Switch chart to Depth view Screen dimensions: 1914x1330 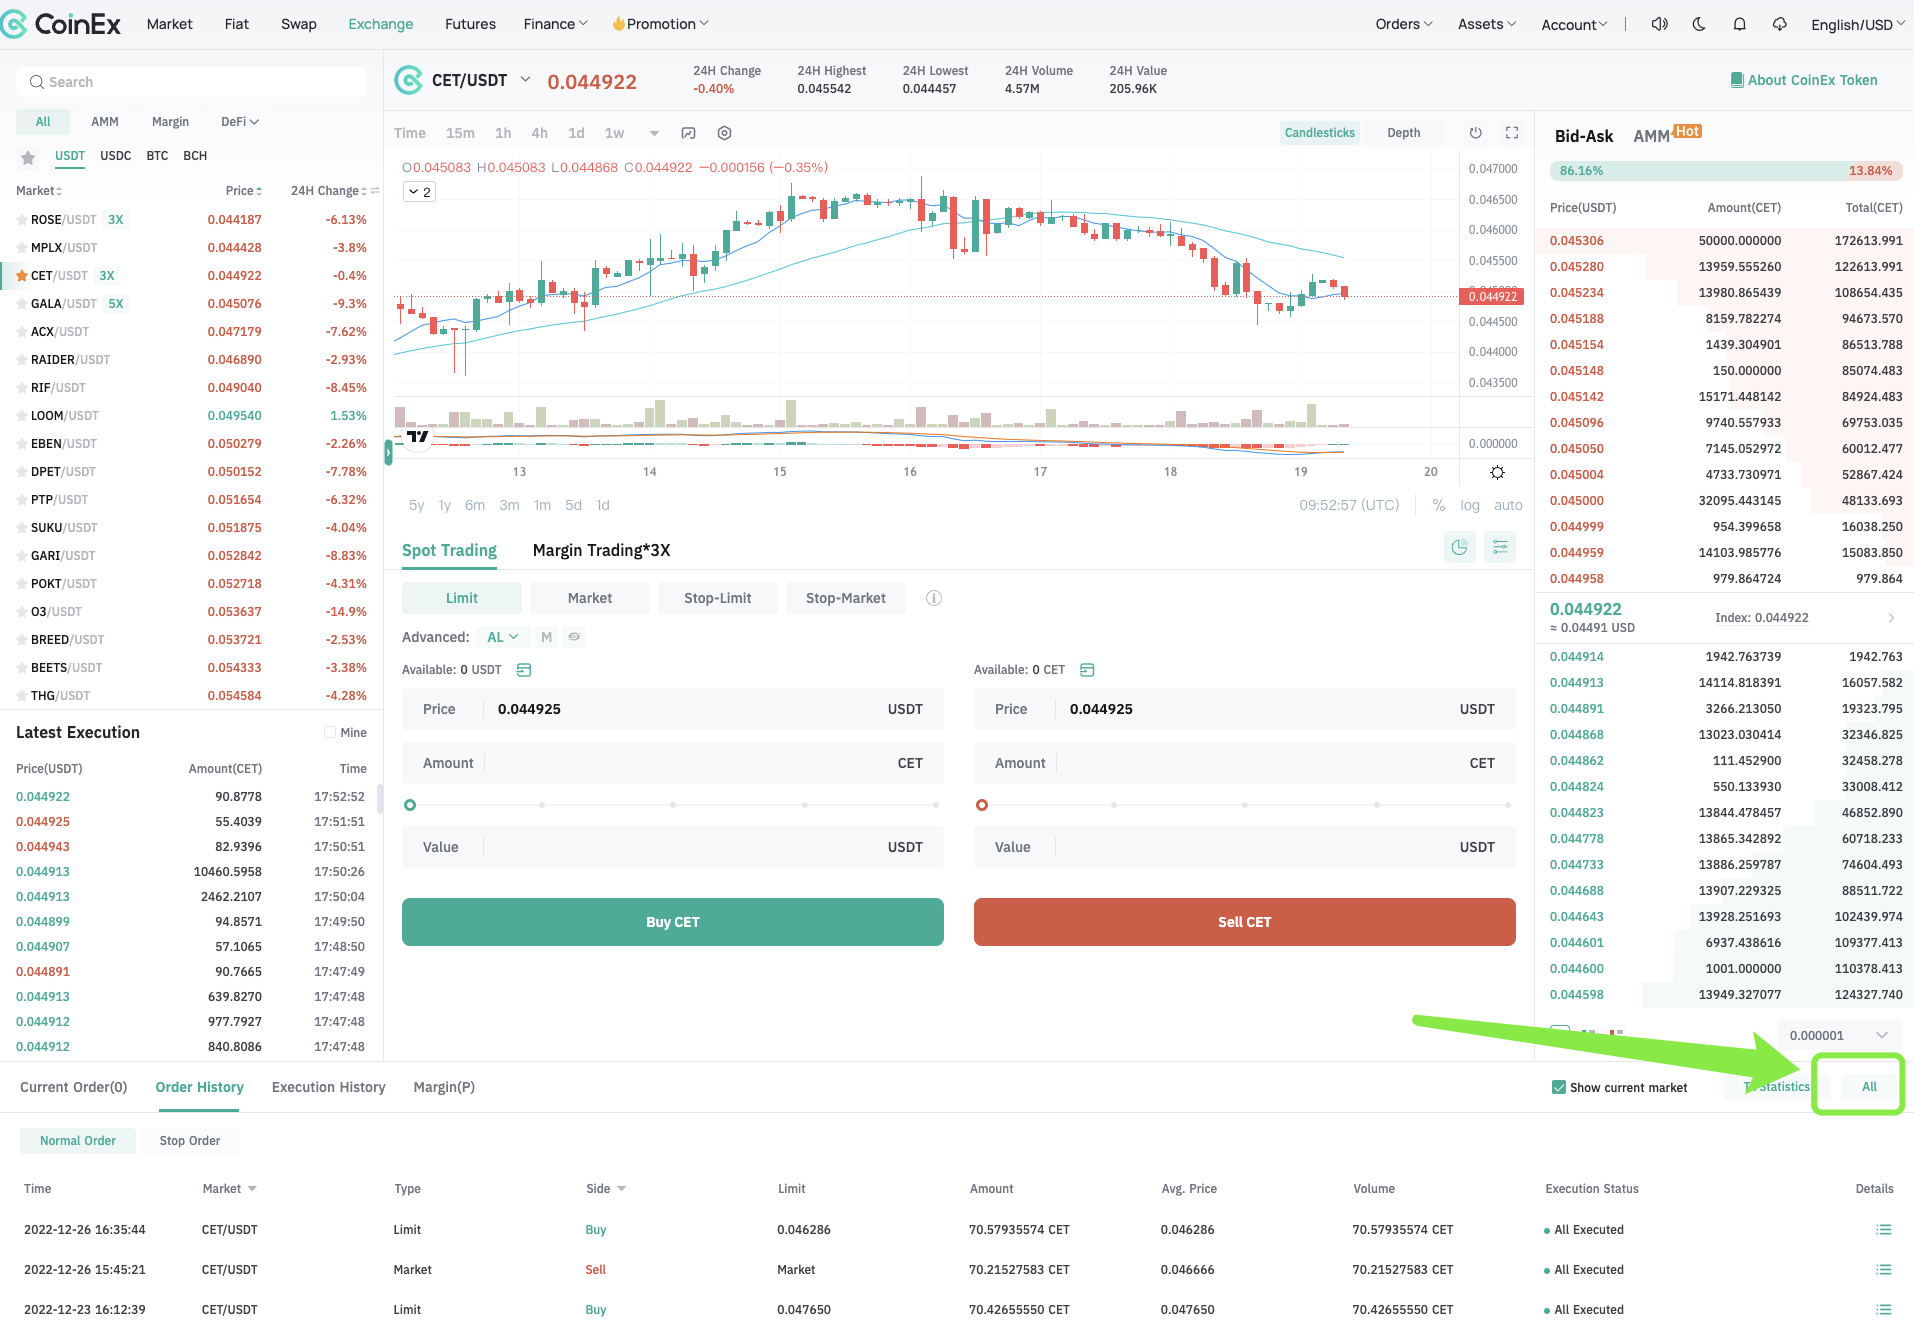click(1404, 133)
